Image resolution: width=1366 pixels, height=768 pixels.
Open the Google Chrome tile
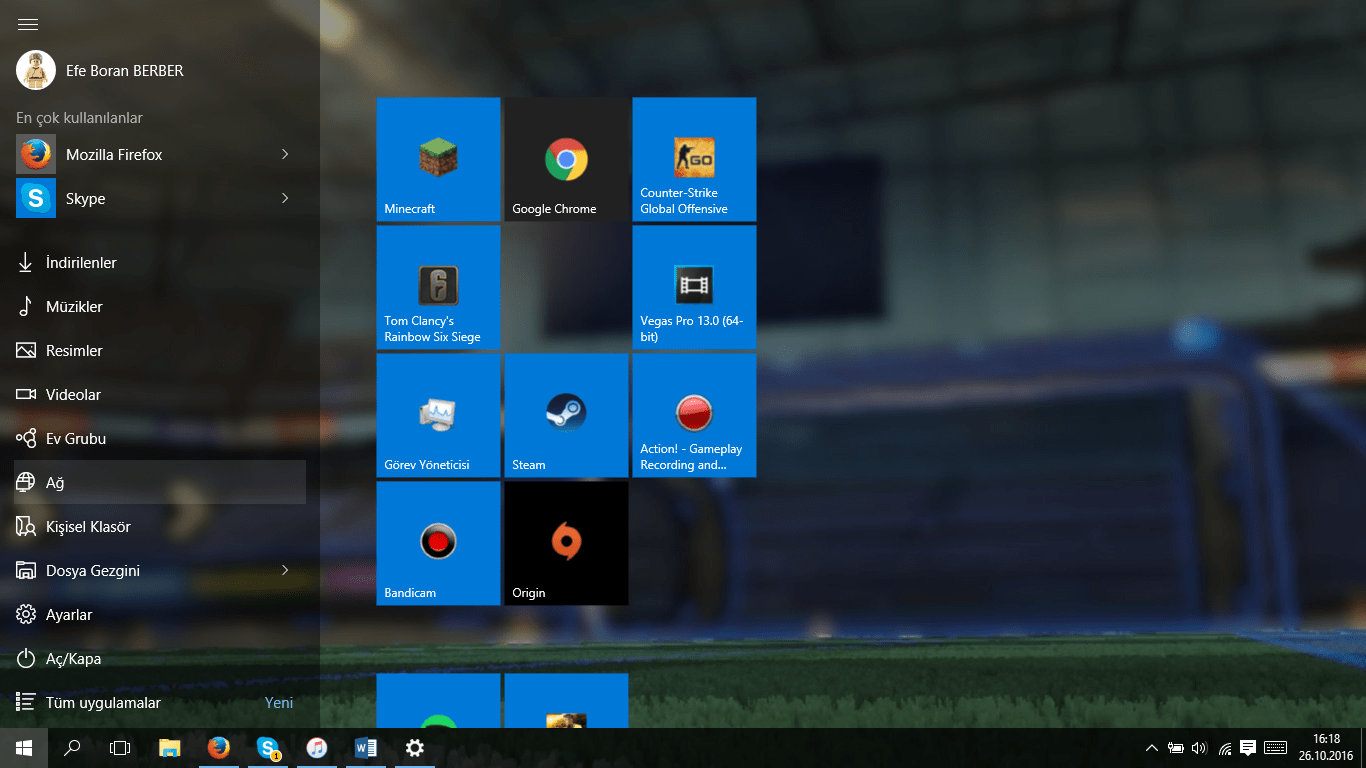click(565, 158)
